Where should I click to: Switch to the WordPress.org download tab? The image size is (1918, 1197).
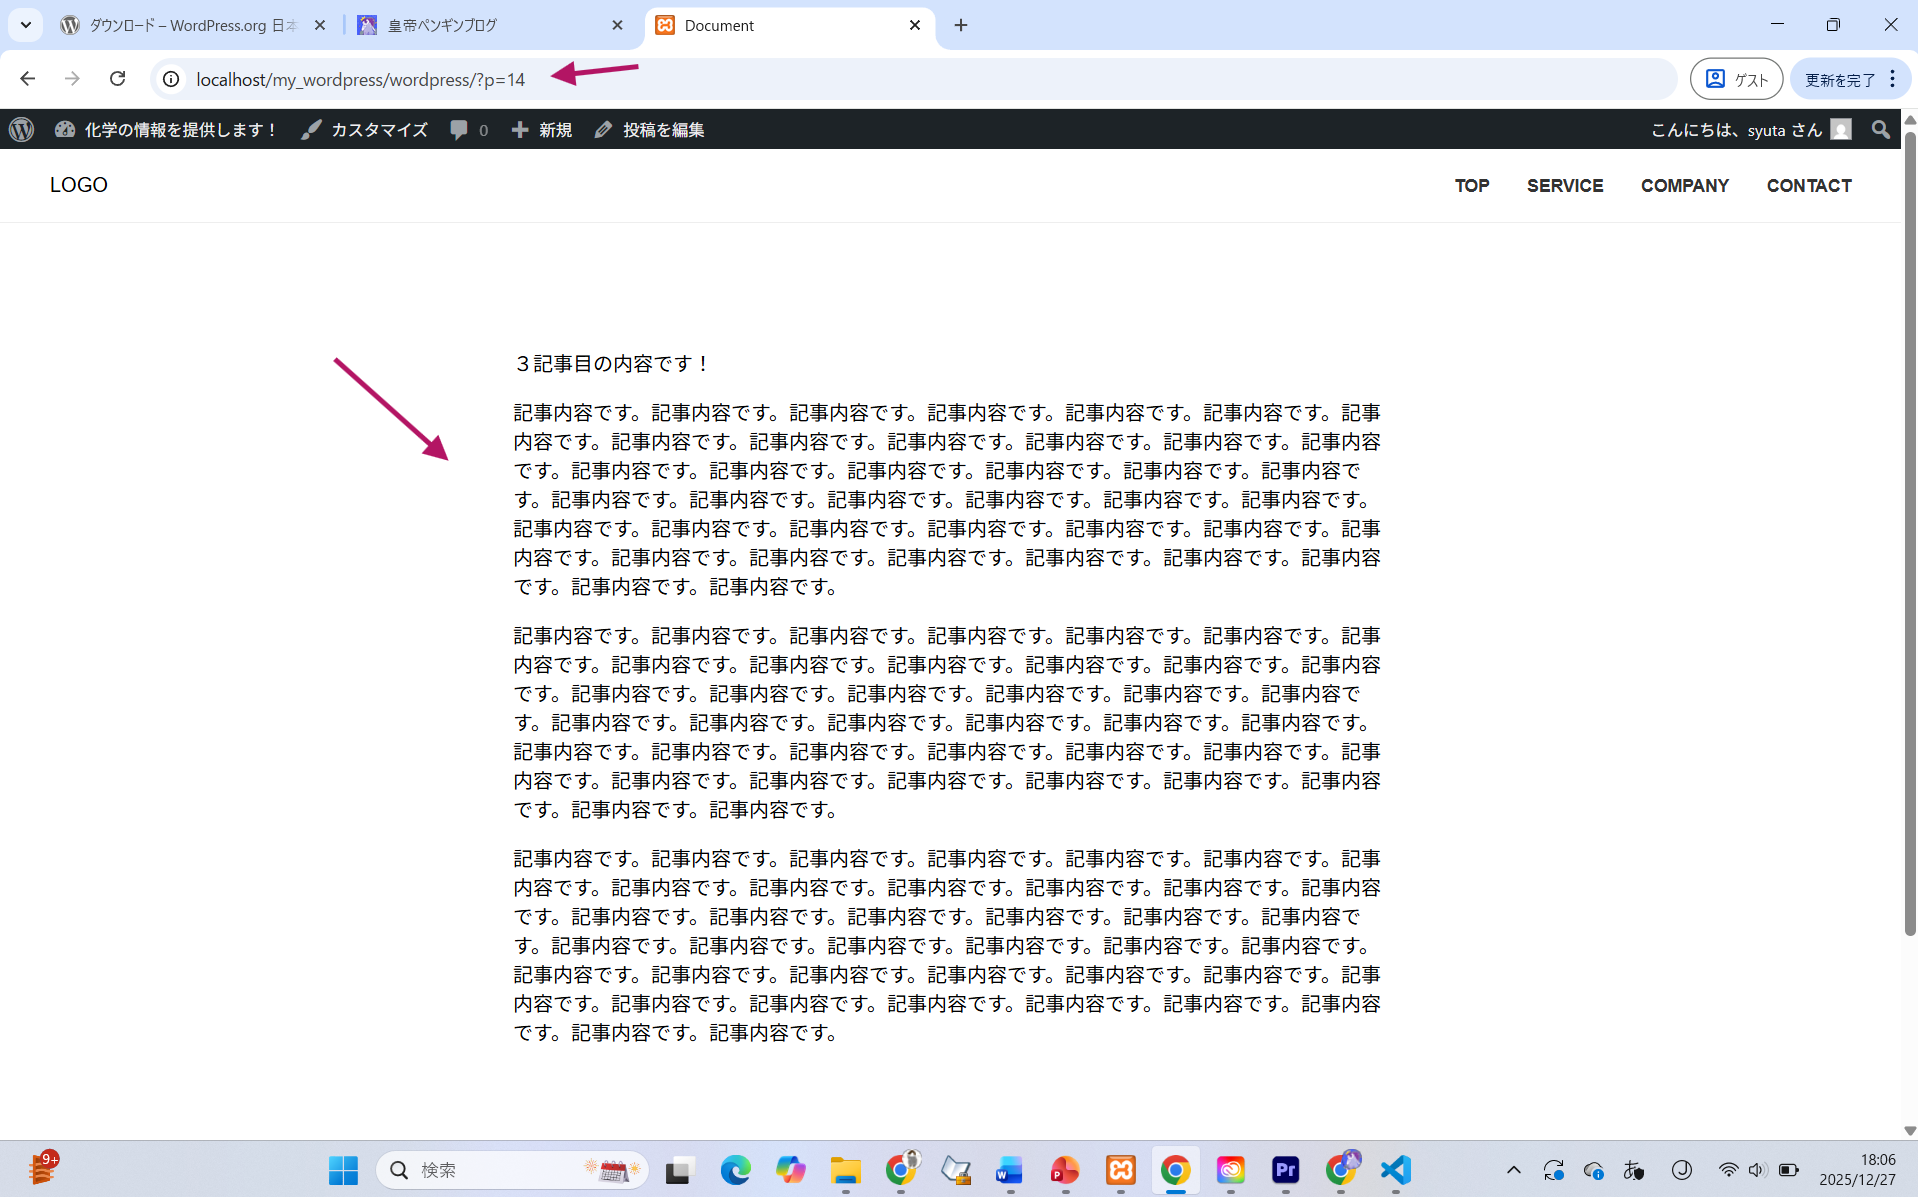192,25
